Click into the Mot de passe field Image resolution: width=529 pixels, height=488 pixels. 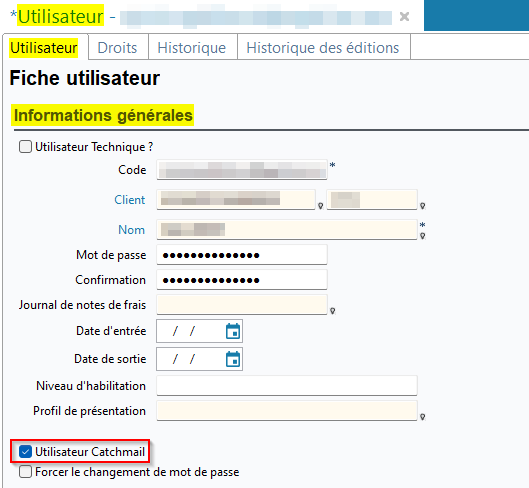[x=242, y=255]
